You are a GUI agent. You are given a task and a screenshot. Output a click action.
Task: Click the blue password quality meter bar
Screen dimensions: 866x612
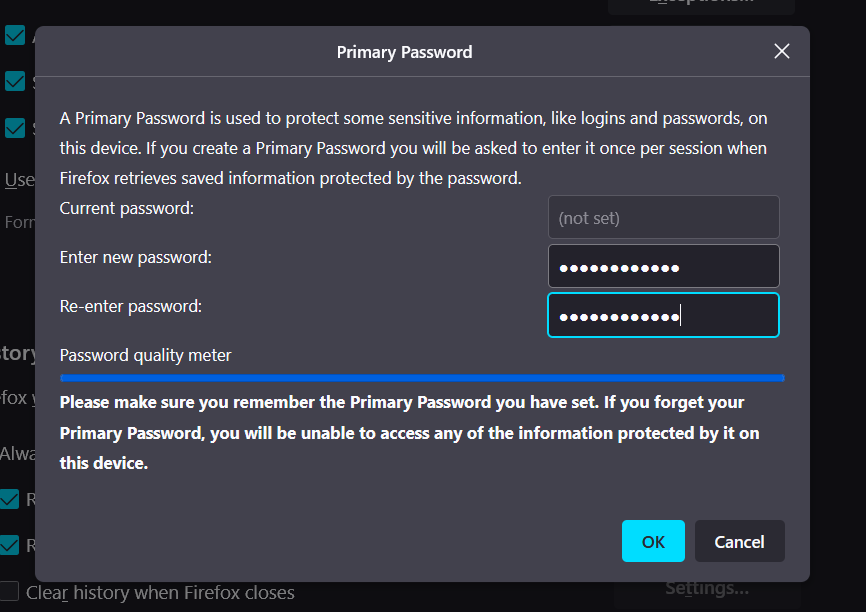(422, 378)
